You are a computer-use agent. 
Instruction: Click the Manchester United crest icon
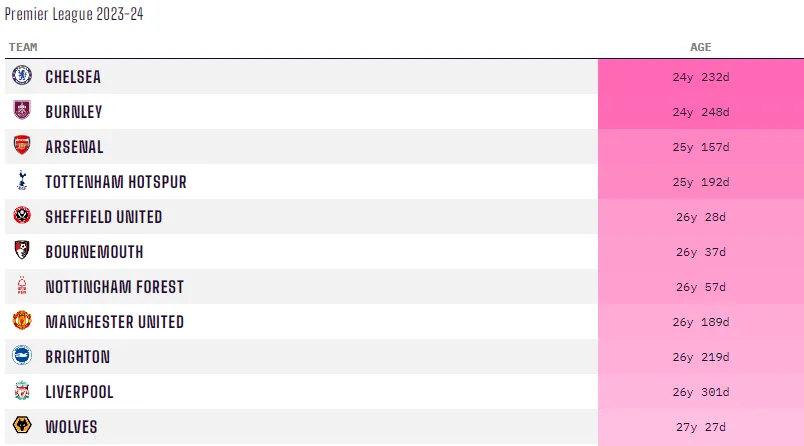pyautogui.click(x=22, y=321)
